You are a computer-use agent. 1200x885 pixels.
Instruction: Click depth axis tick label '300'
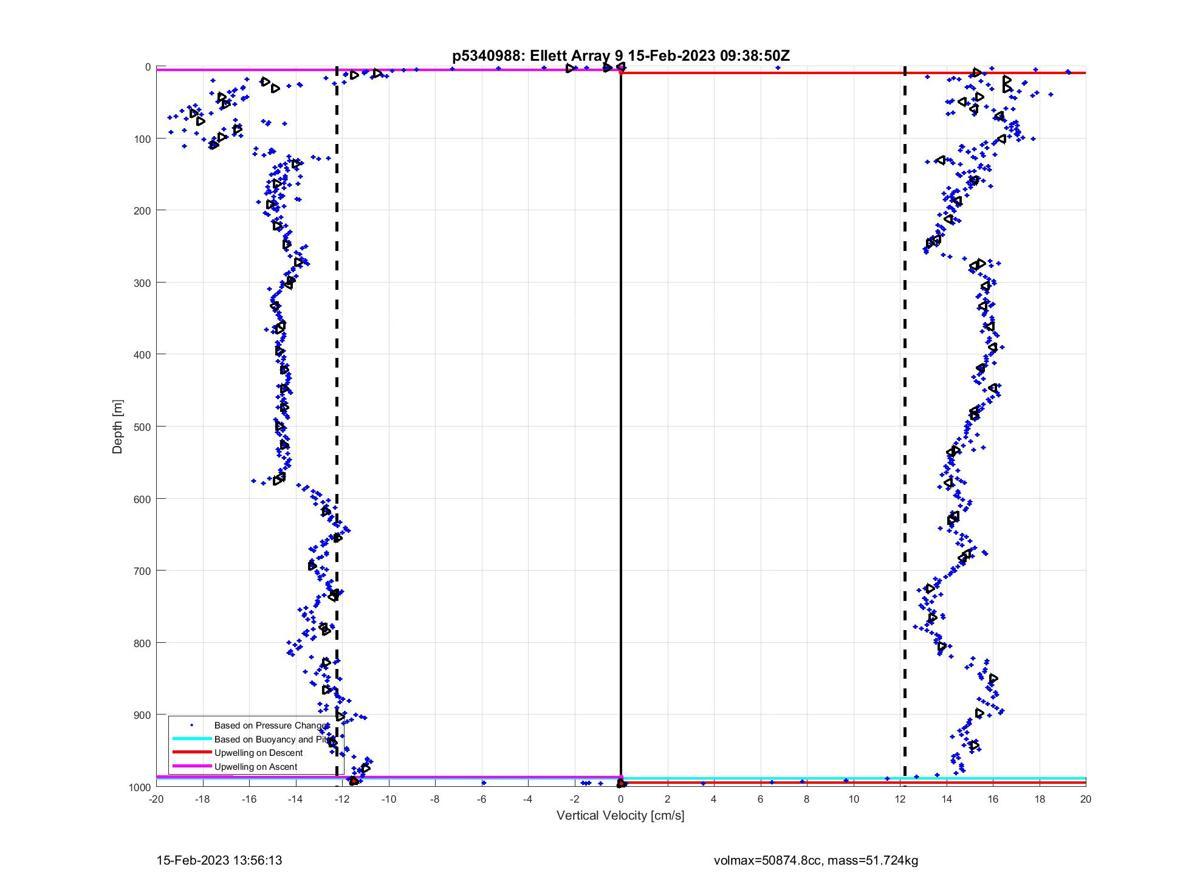[x=143, y=283]
